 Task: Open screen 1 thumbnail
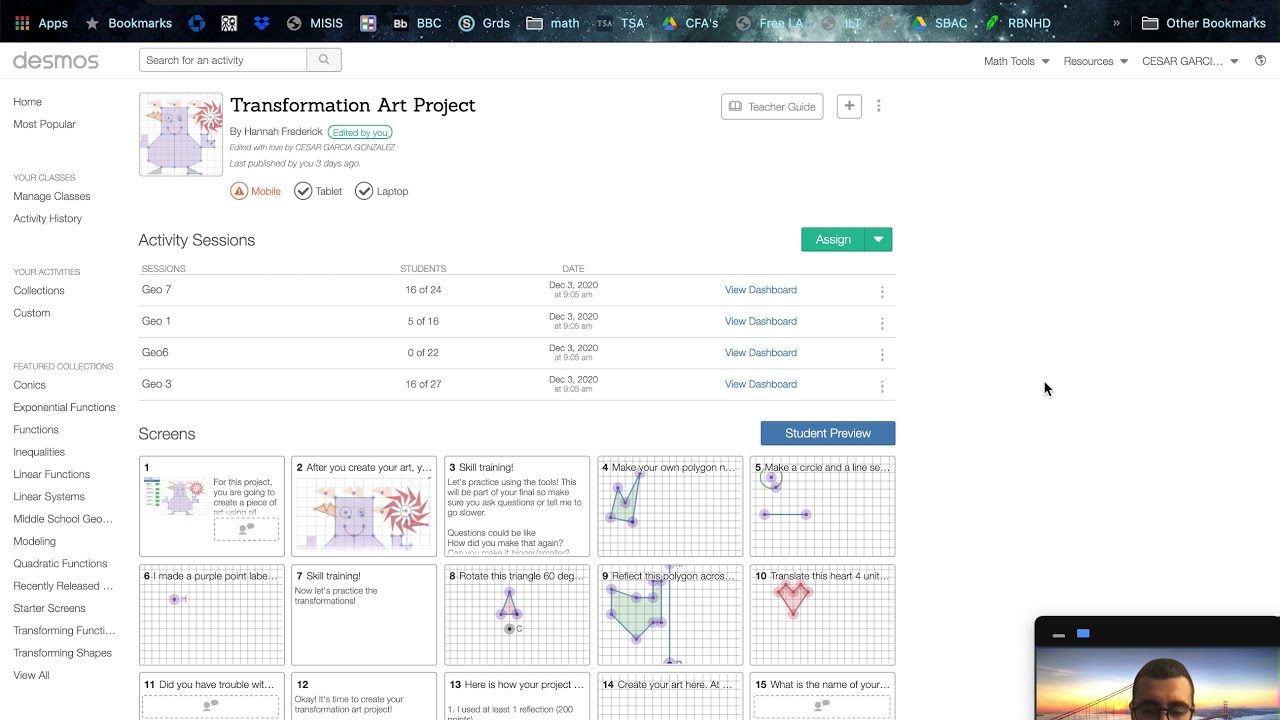212,507
